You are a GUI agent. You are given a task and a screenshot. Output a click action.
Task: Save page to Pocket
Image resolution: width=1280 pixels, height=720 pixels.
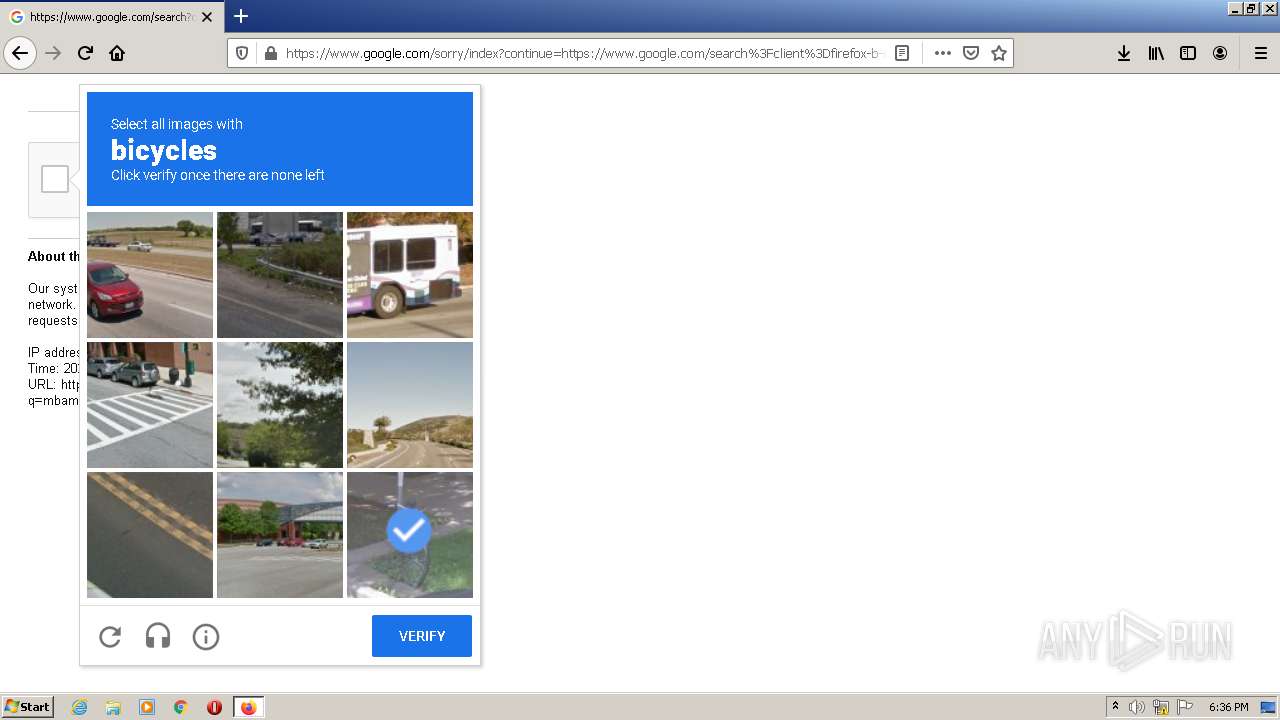[971, 53]
